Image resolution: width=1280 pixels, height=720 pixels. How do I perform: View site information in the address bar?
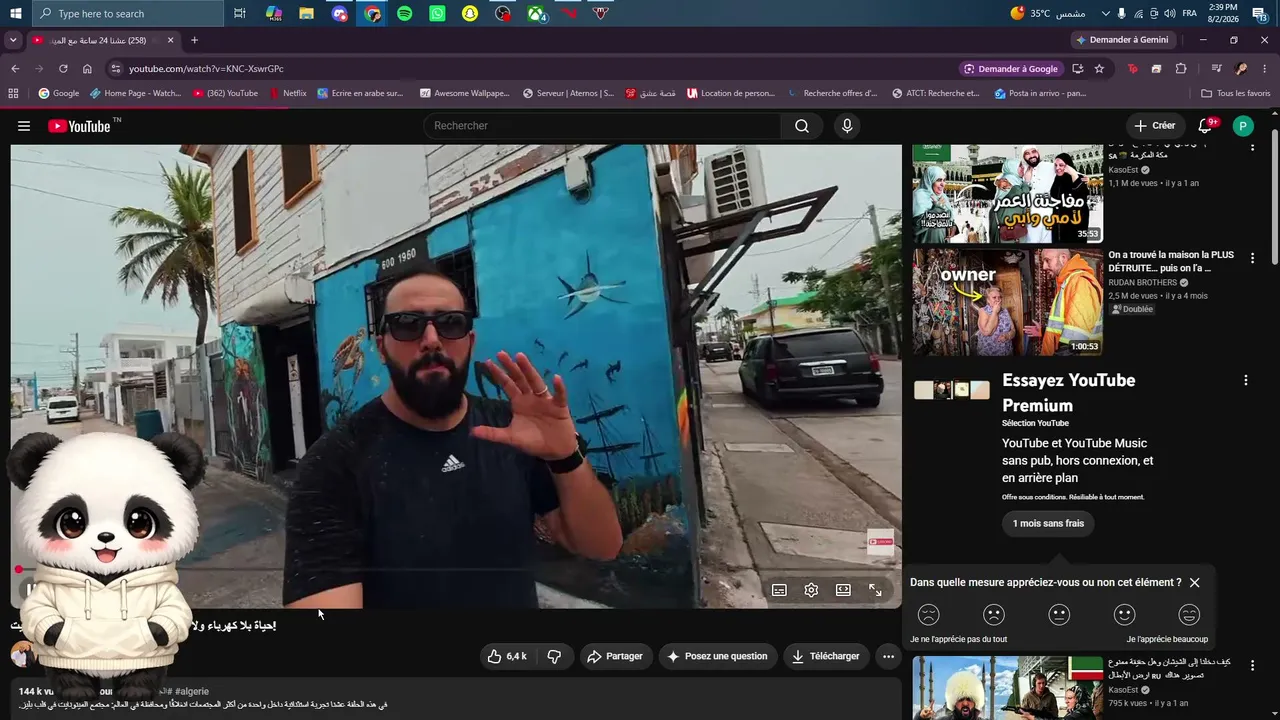(116, 69)
